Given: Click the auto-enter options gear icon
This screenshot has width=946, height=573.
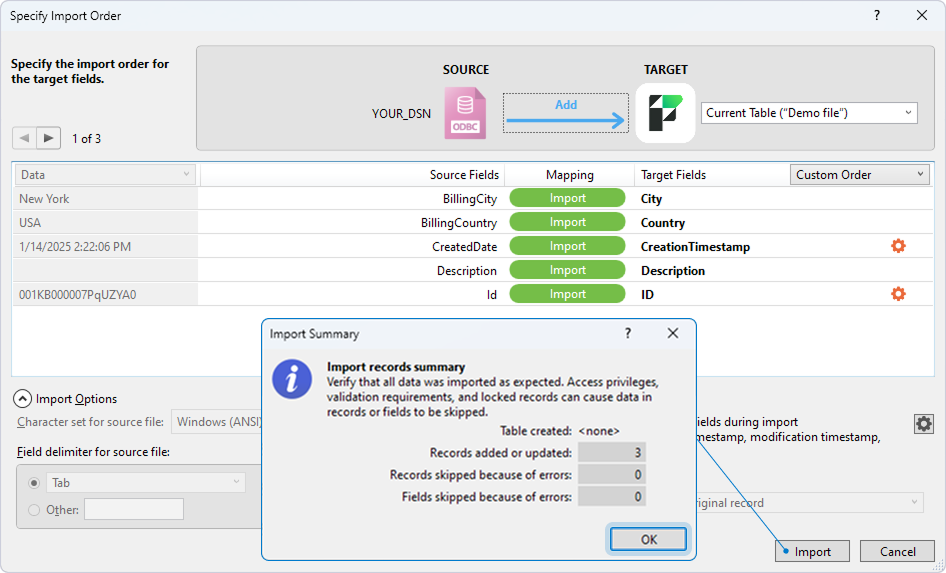Looking at the screenshot, I should (924, 424).
